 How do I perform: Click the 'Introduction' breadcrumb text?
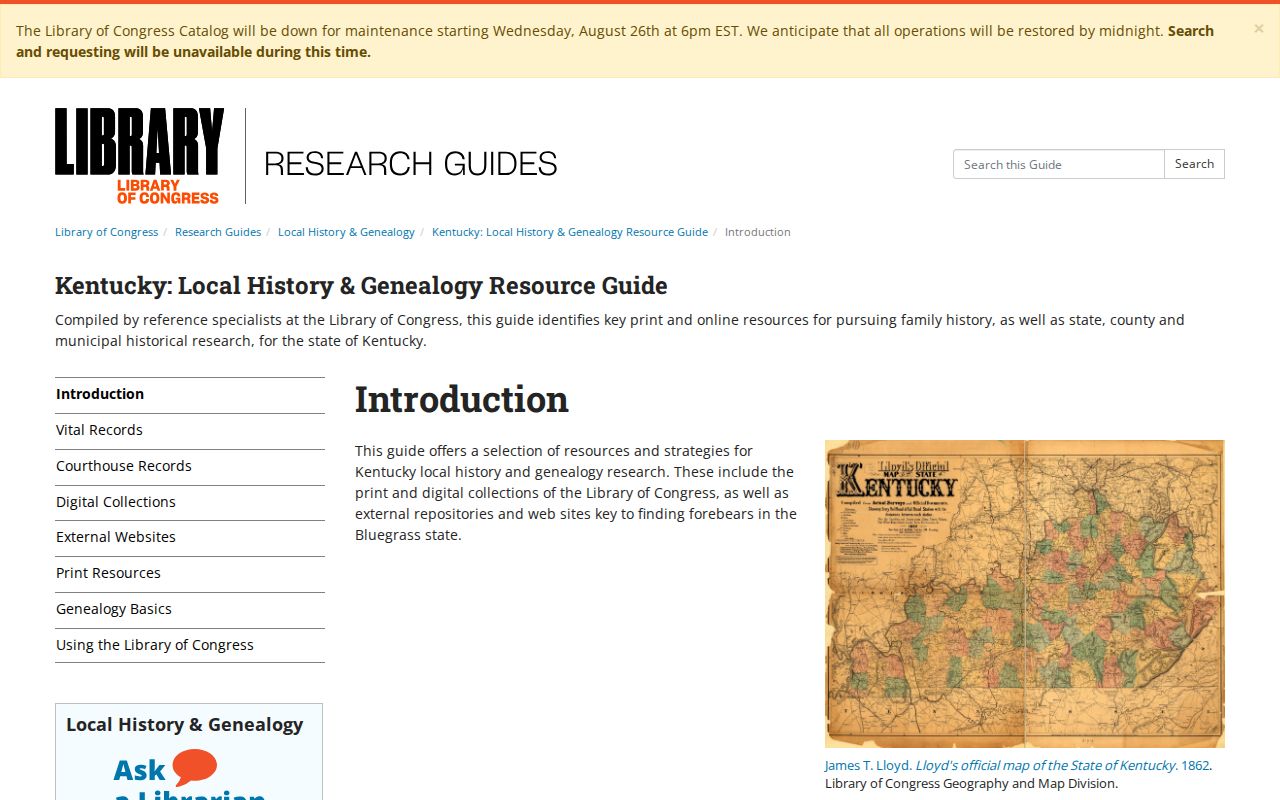(758, 232)
